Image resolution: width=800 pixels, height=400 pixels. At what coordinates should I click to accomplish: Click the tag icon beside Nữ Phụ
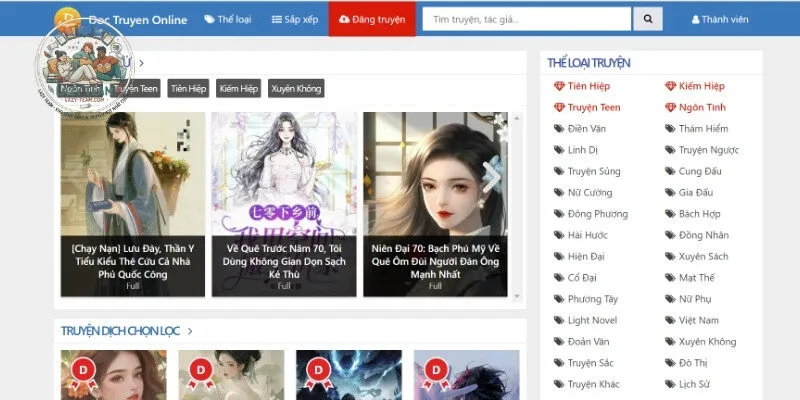(x=670, y=299)
